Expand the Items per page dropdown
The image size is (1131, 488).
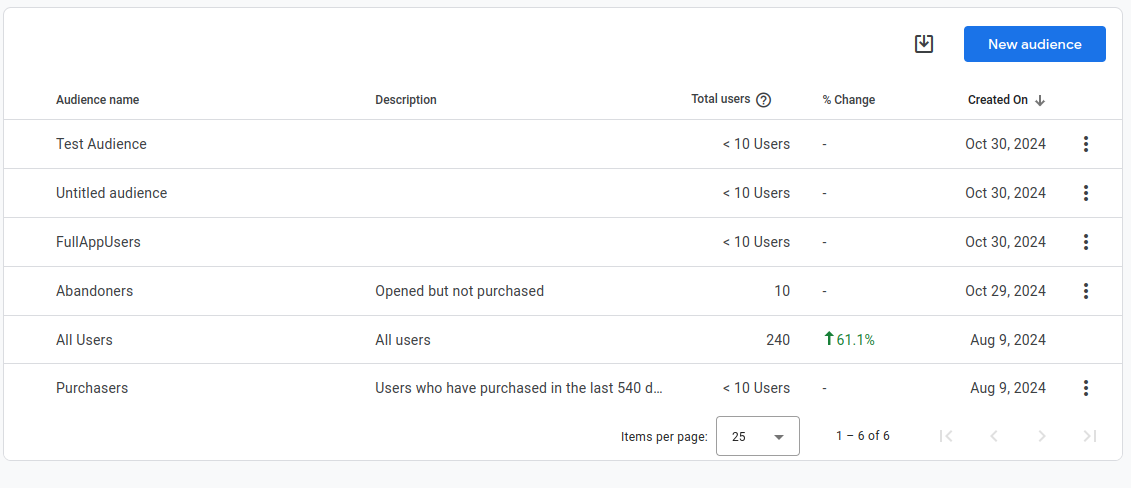tap(758, 436)
